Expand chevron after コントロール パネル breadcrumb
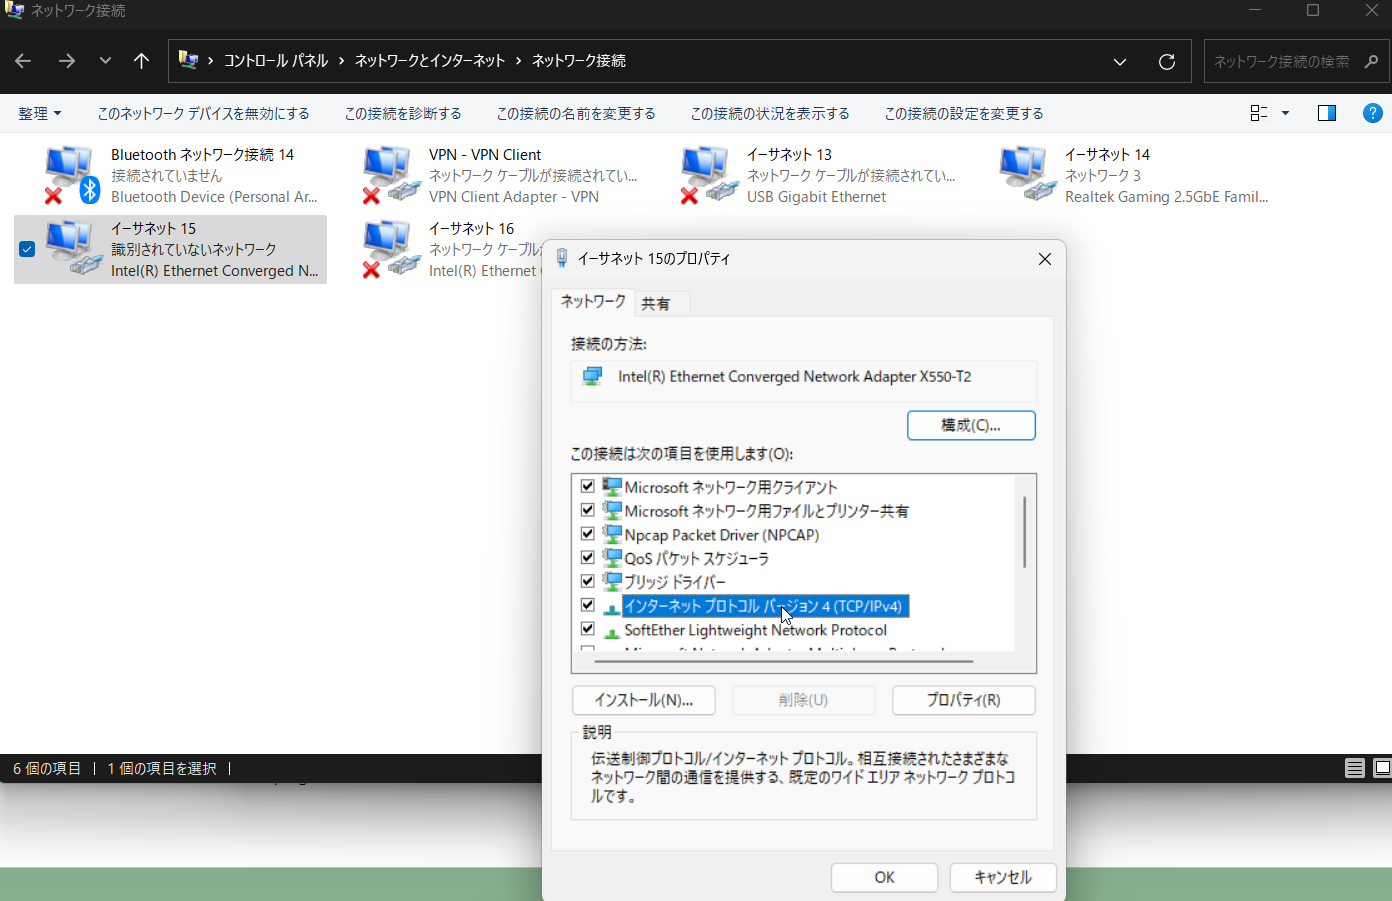This screenshot has width=1392, height=901. tap(341, 61)
